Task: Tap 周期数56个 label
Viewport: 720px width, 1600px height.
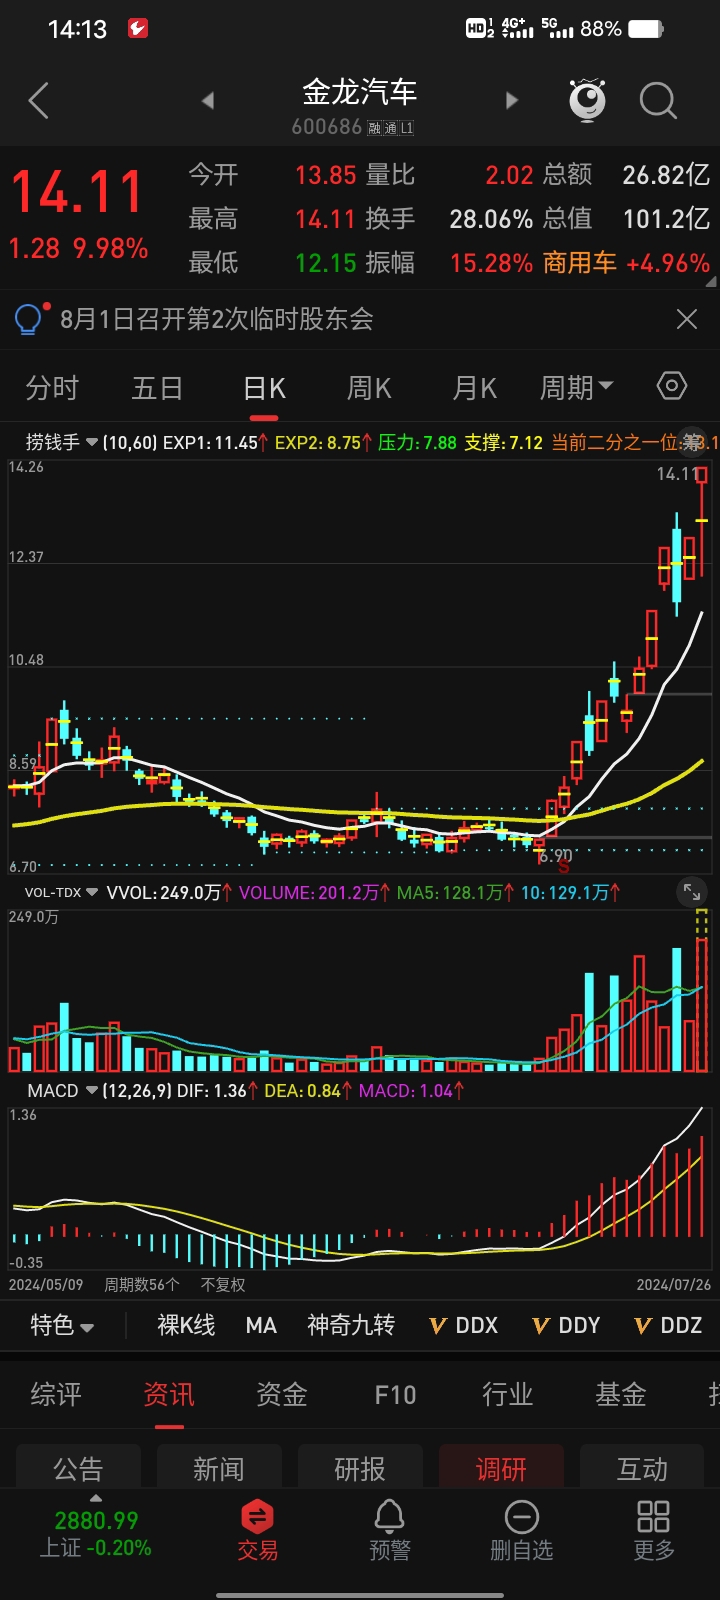Action: click(x=142, y=1285)
